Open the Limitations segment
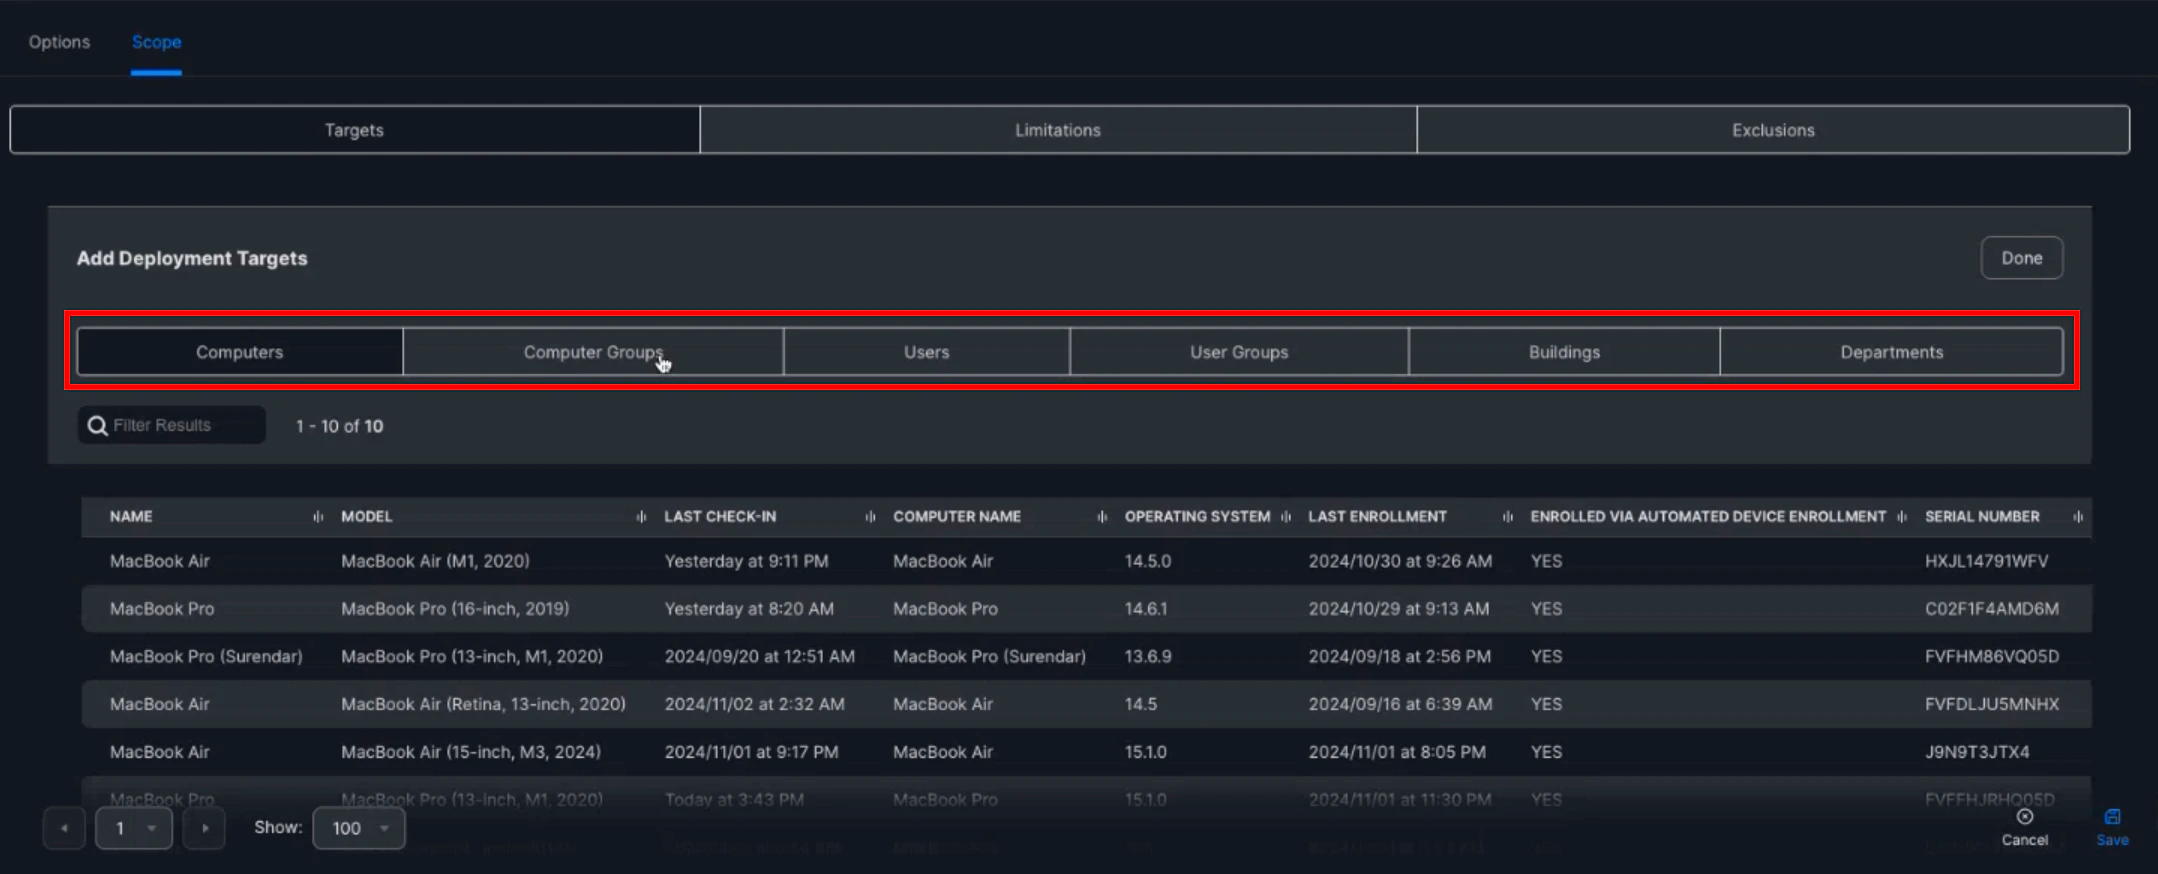This screenshot has height=874, width=2158. tap(1057, 130)
